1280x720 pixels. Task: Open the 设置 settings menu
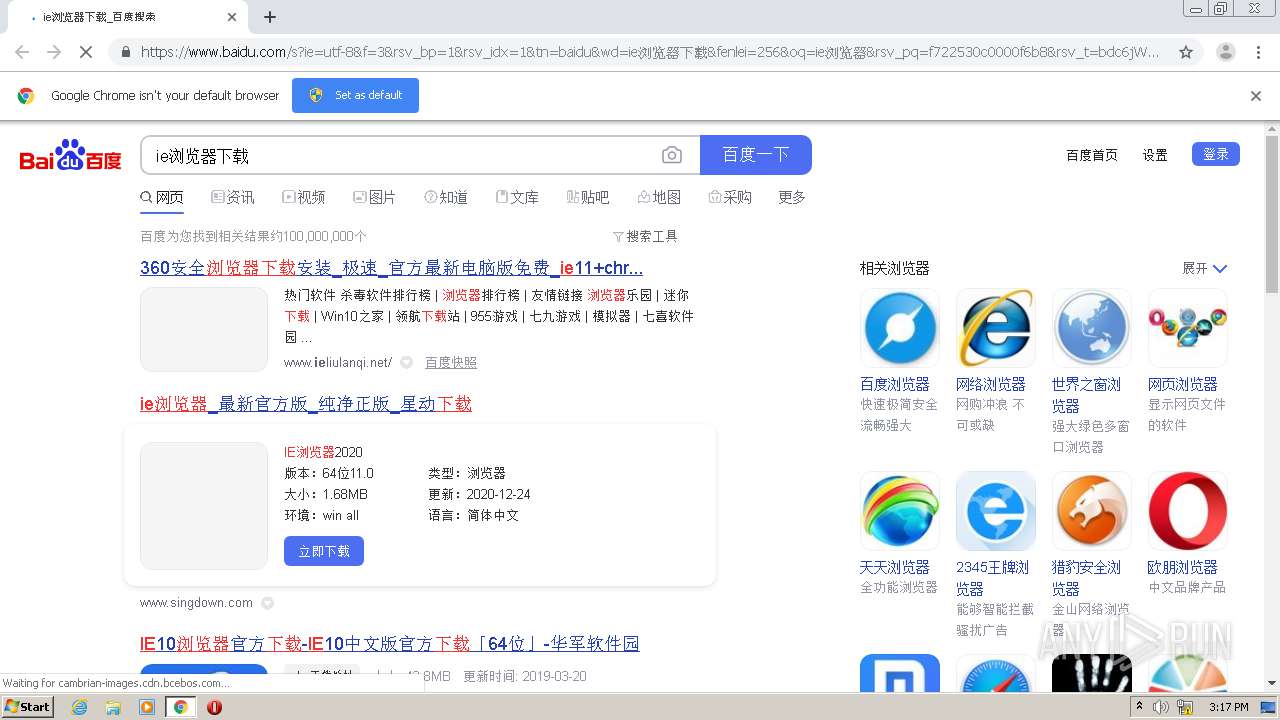point(1155,155)
